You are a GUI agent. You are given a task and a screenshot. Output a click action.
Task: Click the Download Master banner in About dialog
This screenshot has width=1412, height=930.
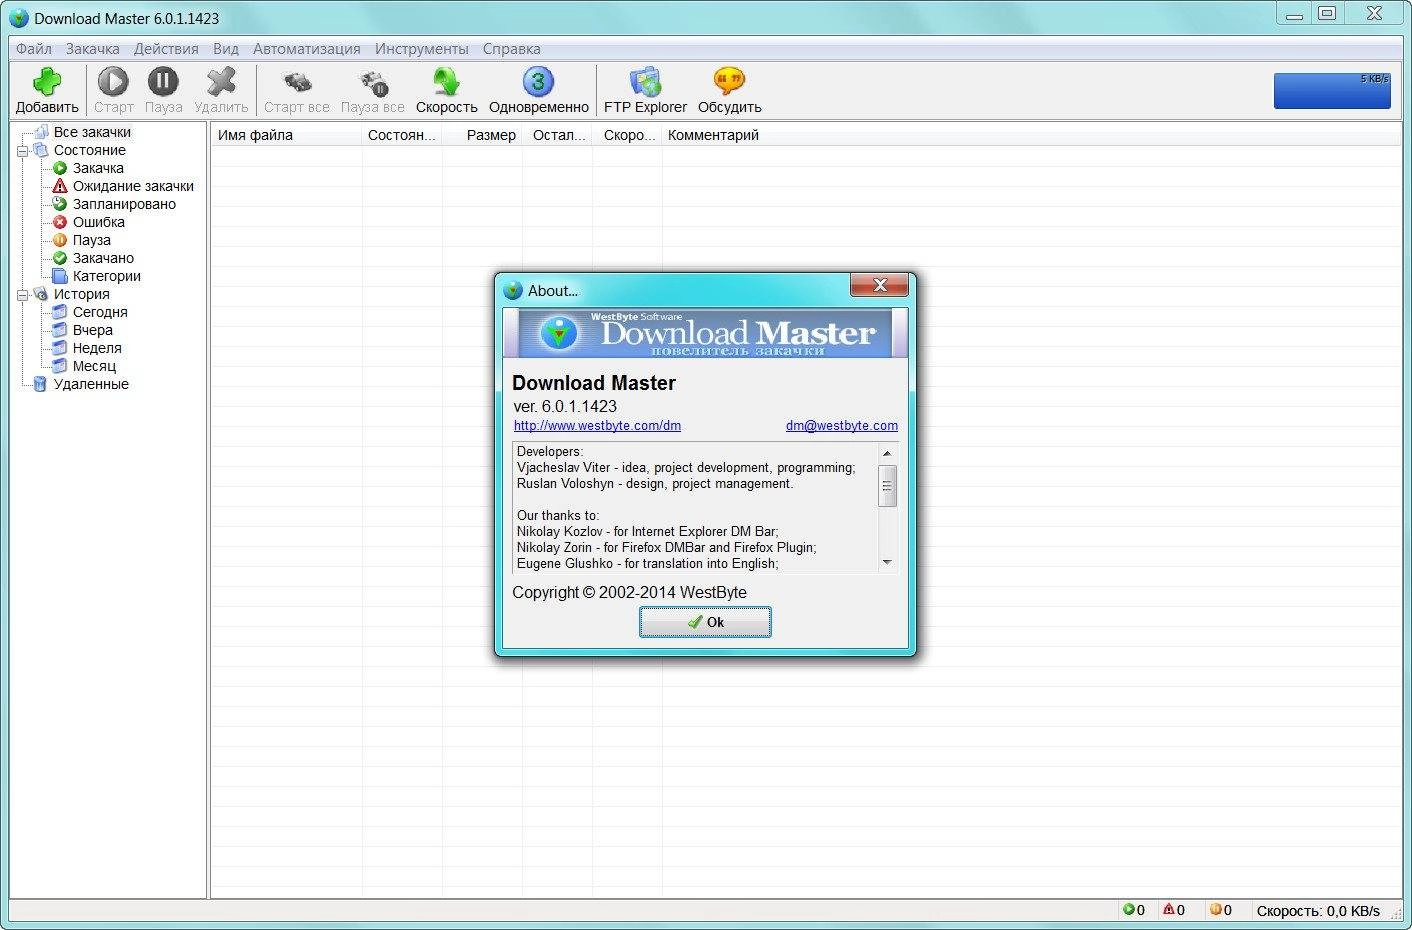point(705,333)
